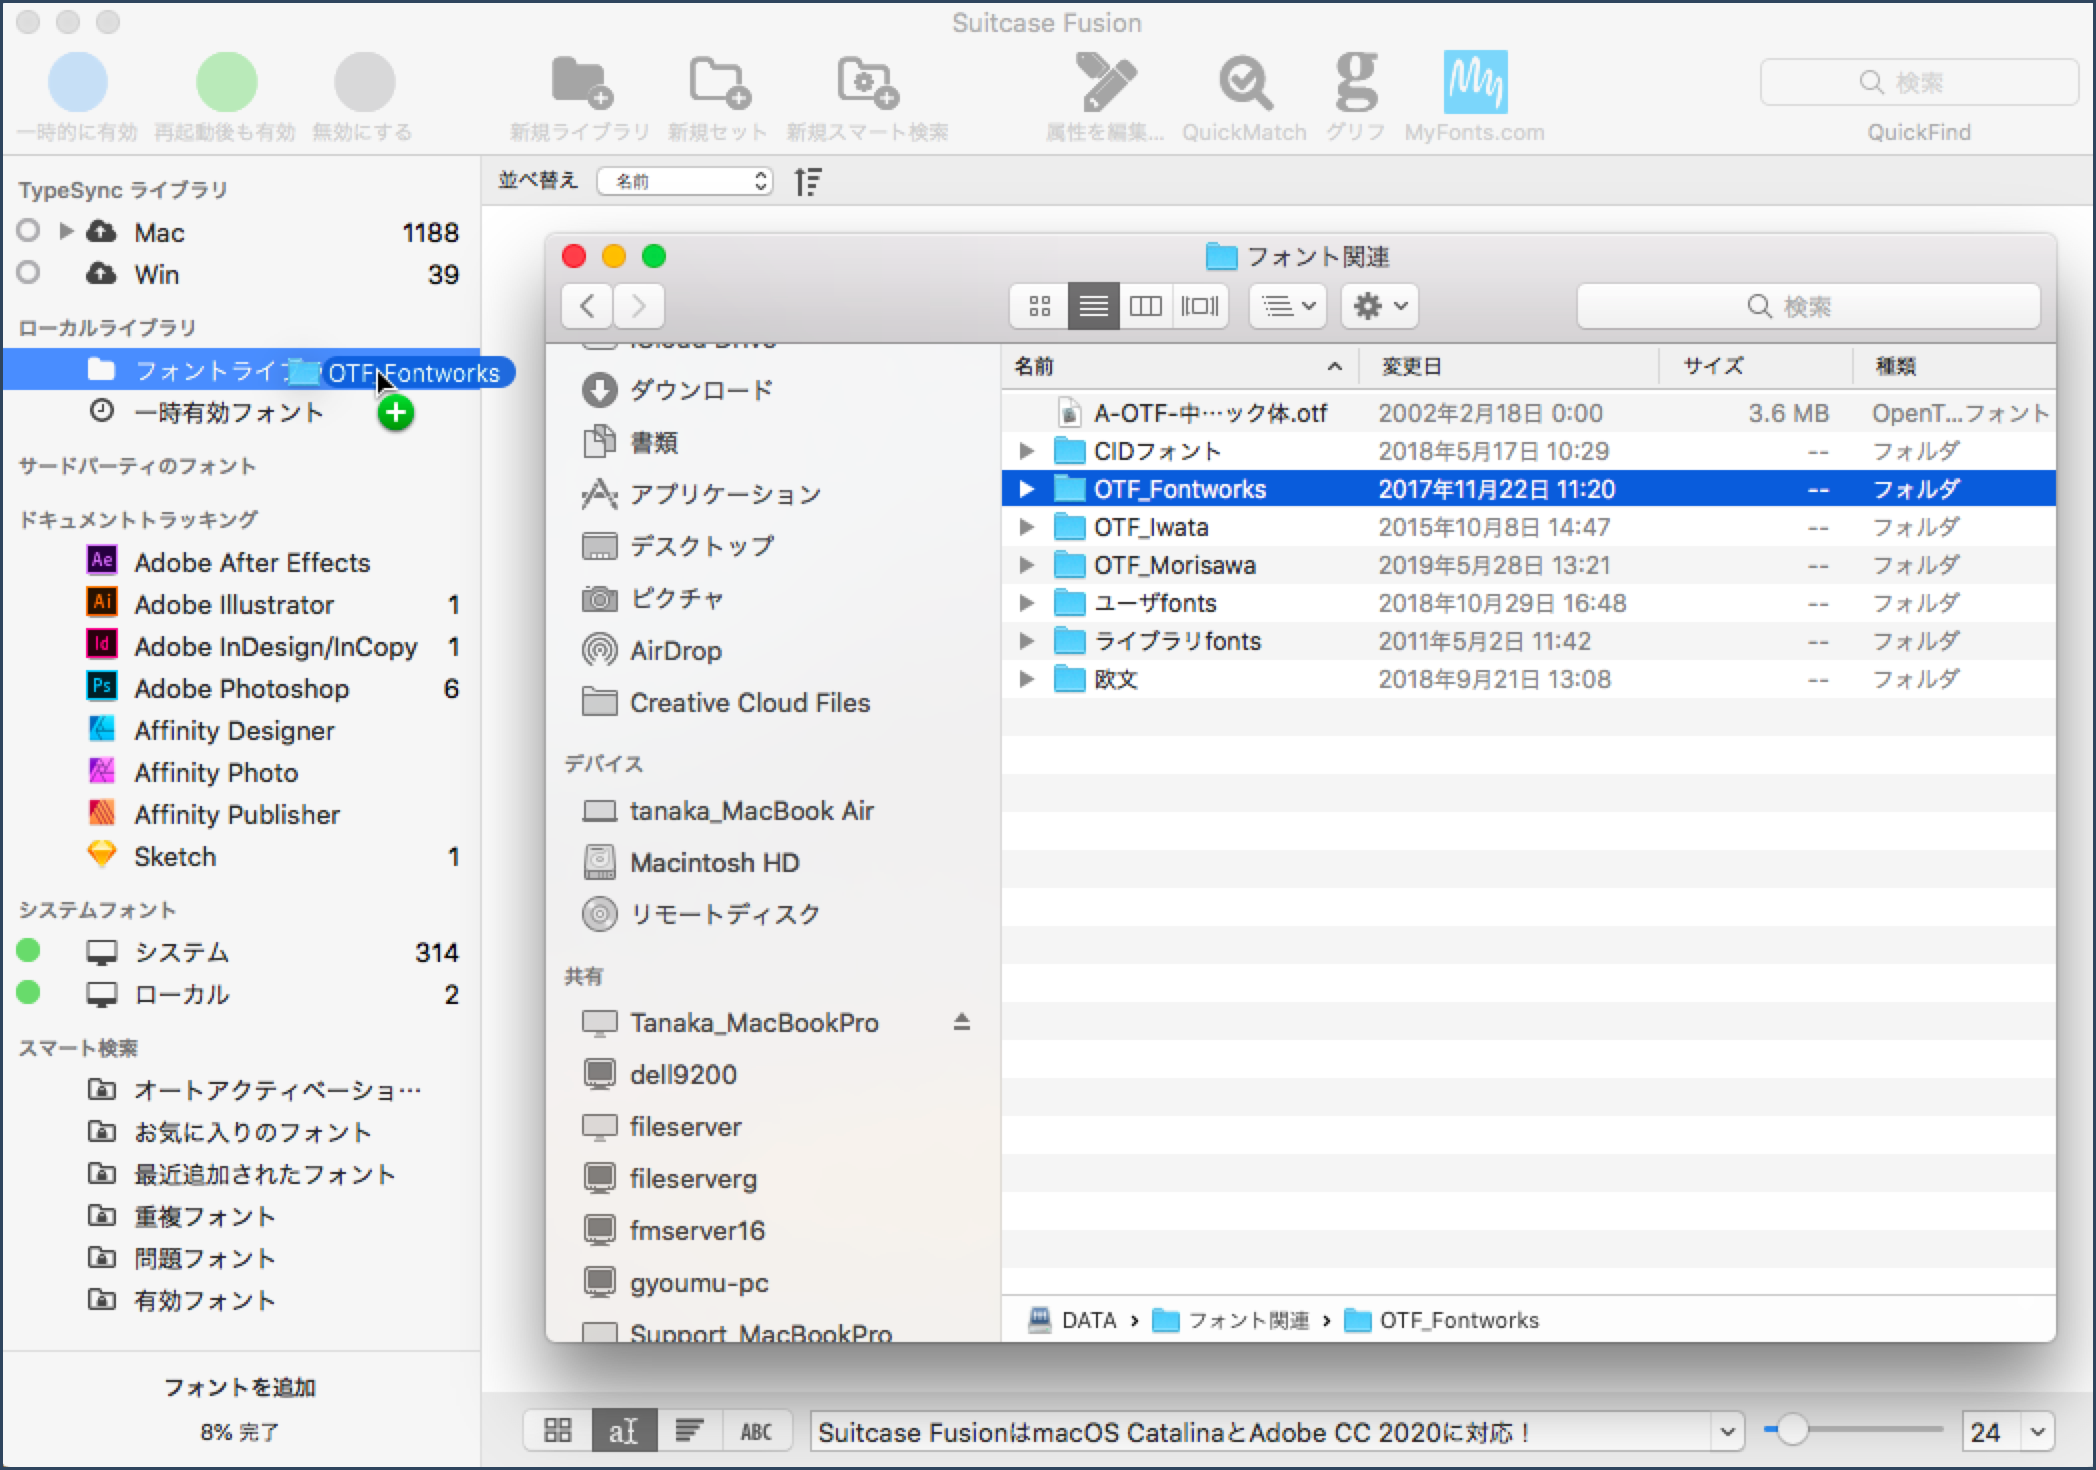Click the QuickFind search field
Viewport: 2096px width, 1470px height.
[x=1918, y=82]
